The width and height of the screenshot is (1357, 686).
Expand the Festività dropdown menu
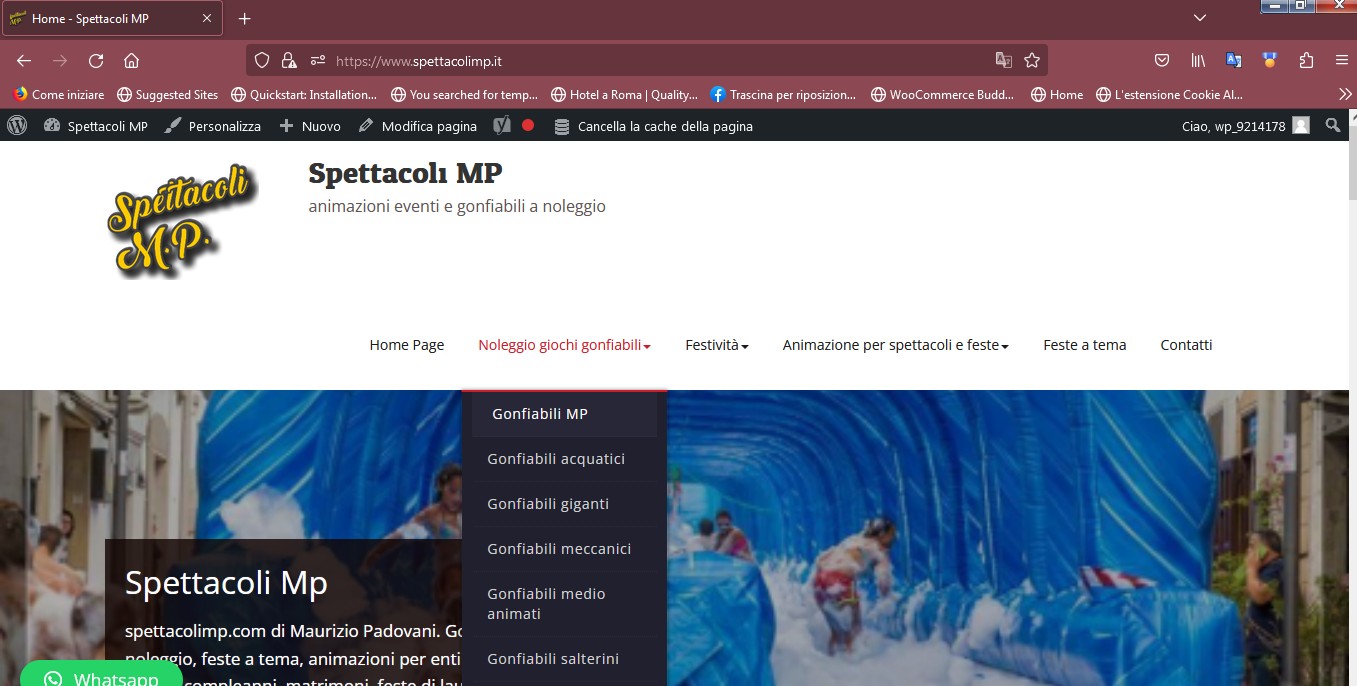point(716,345)
